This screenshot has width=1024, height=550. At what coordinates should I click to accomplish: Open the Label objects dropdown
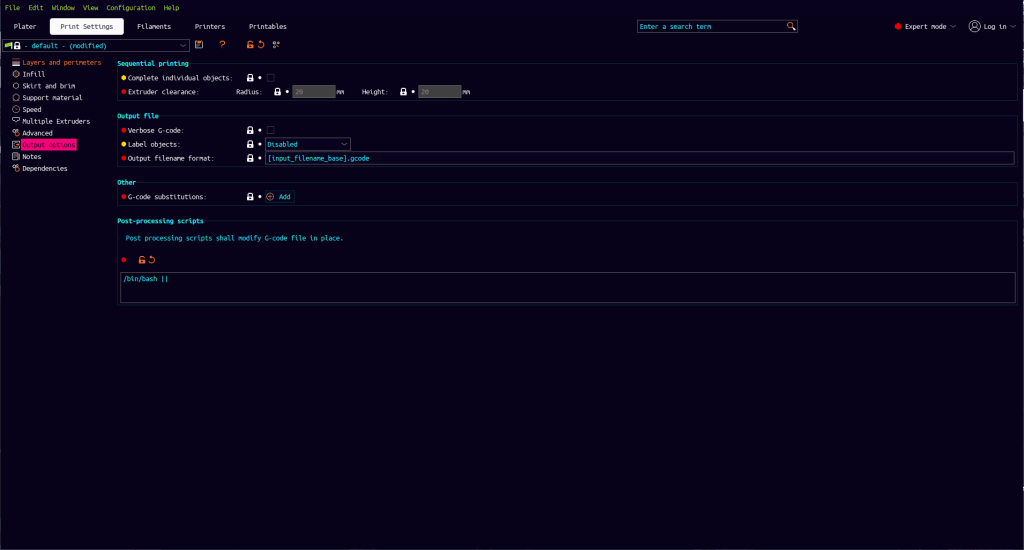308,144
